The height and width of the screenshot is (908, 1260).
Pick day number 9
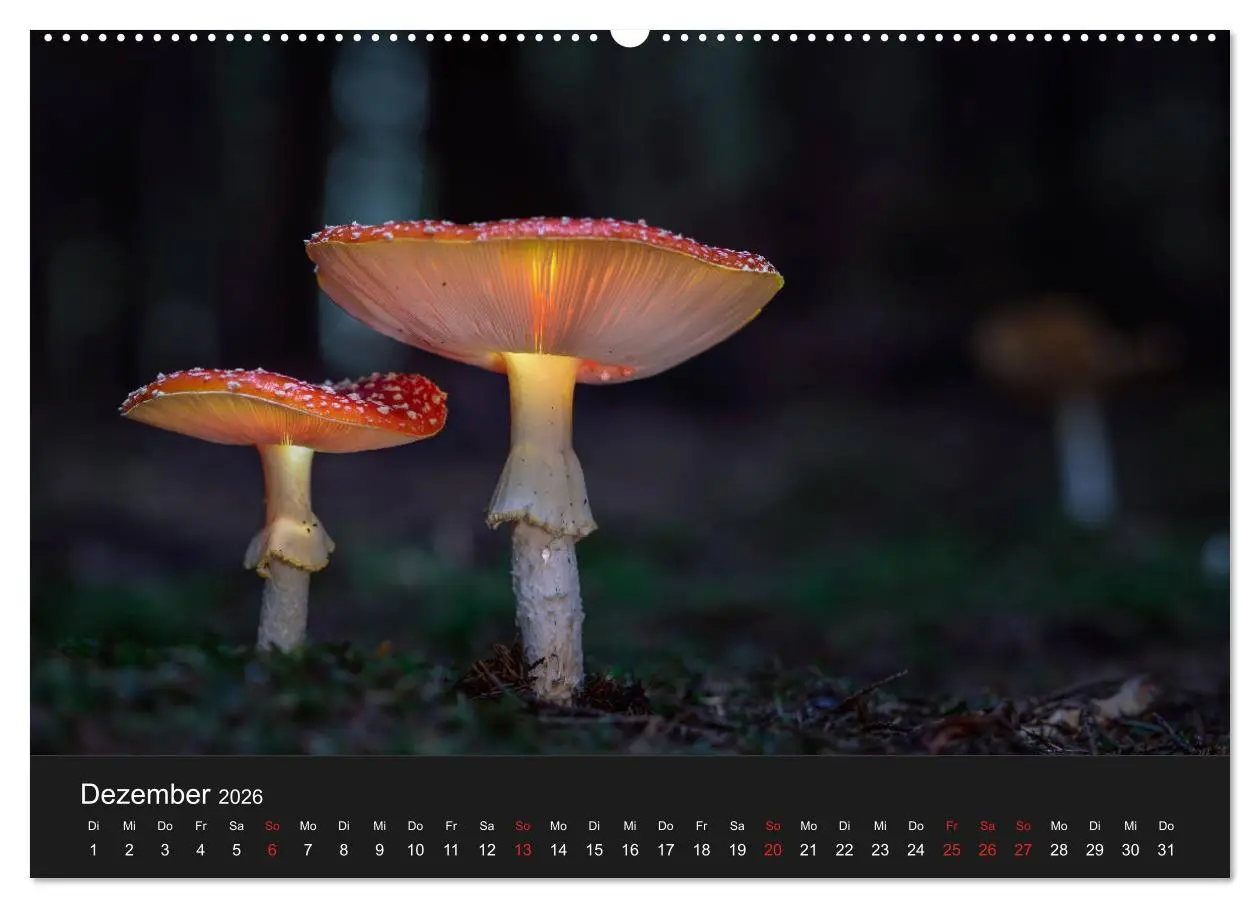point(379,850)
